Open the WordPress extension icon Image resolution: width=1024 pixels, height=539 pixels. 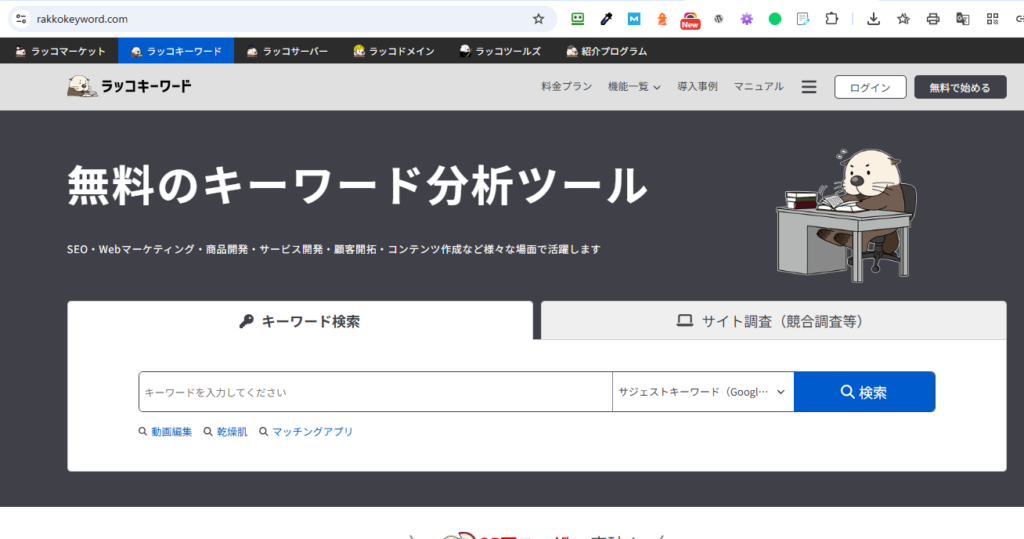coord(718,19)
